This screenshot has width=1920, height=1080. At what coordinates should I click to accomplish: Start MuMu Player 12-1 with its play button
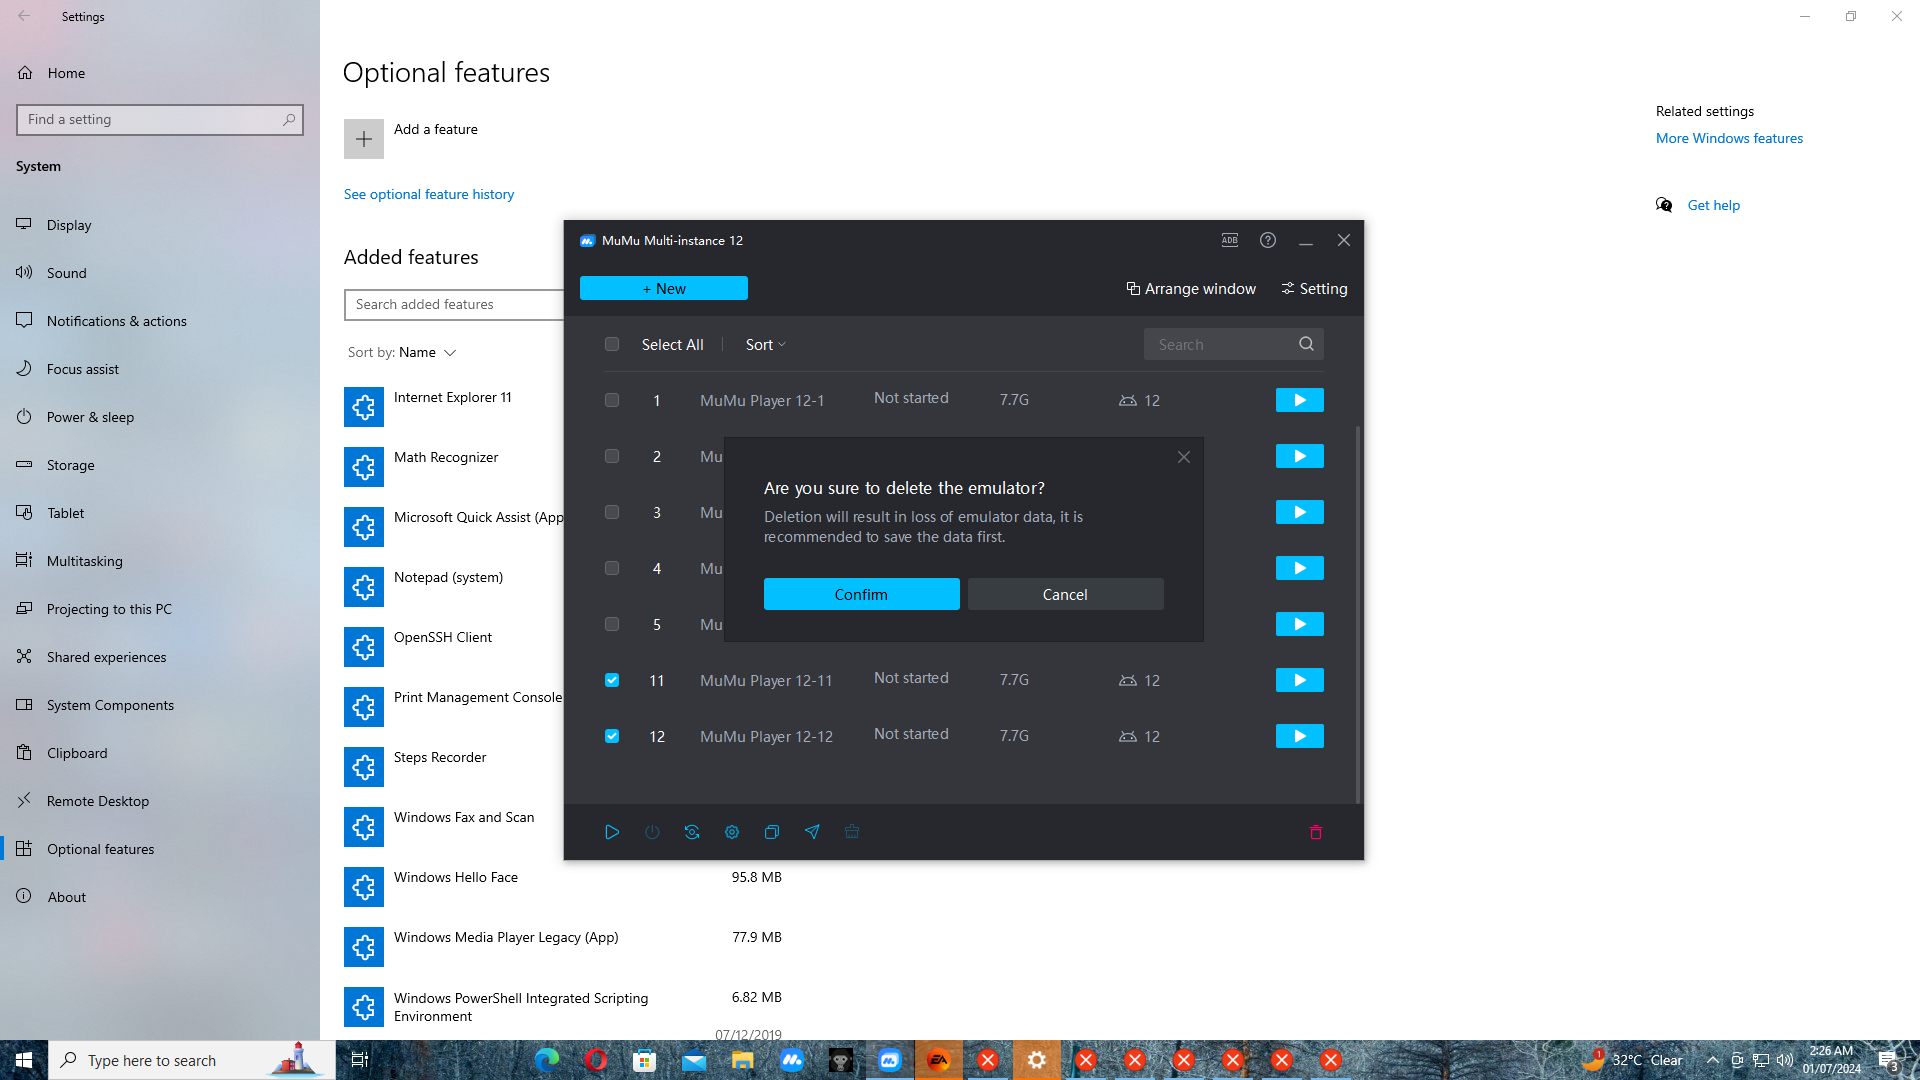[1300, 400]
